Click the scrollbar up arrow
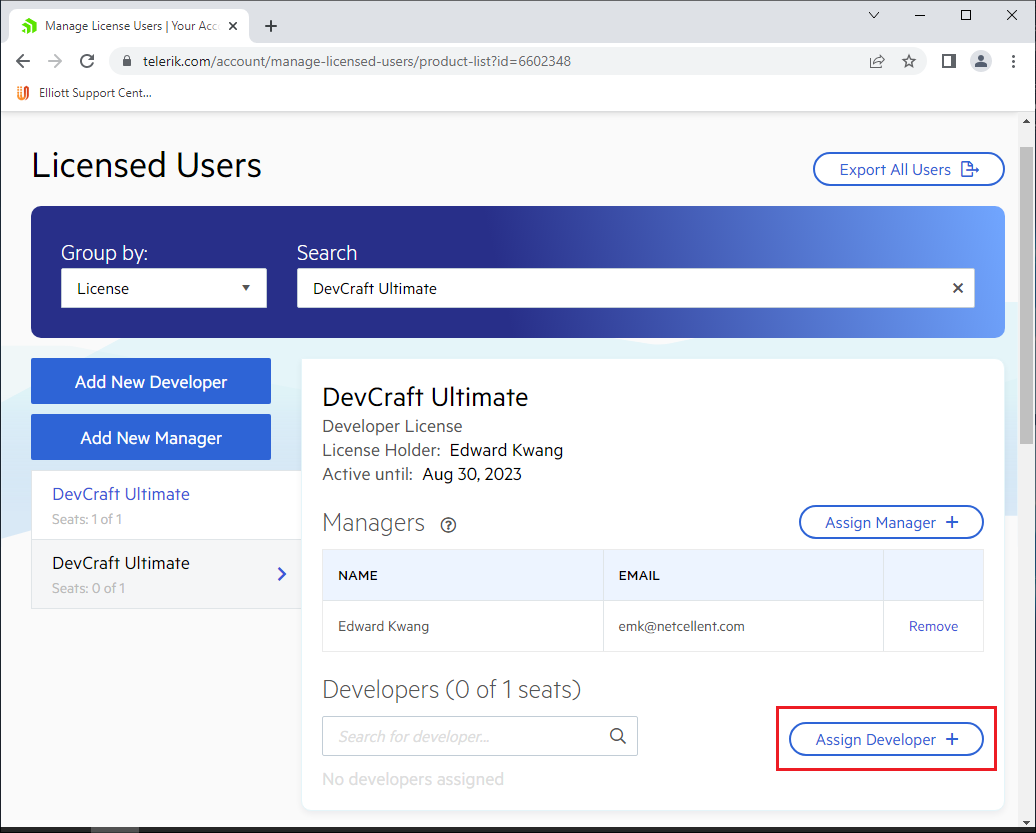Viewport: 1036px width, 833px height. (x=1026, y=121)
